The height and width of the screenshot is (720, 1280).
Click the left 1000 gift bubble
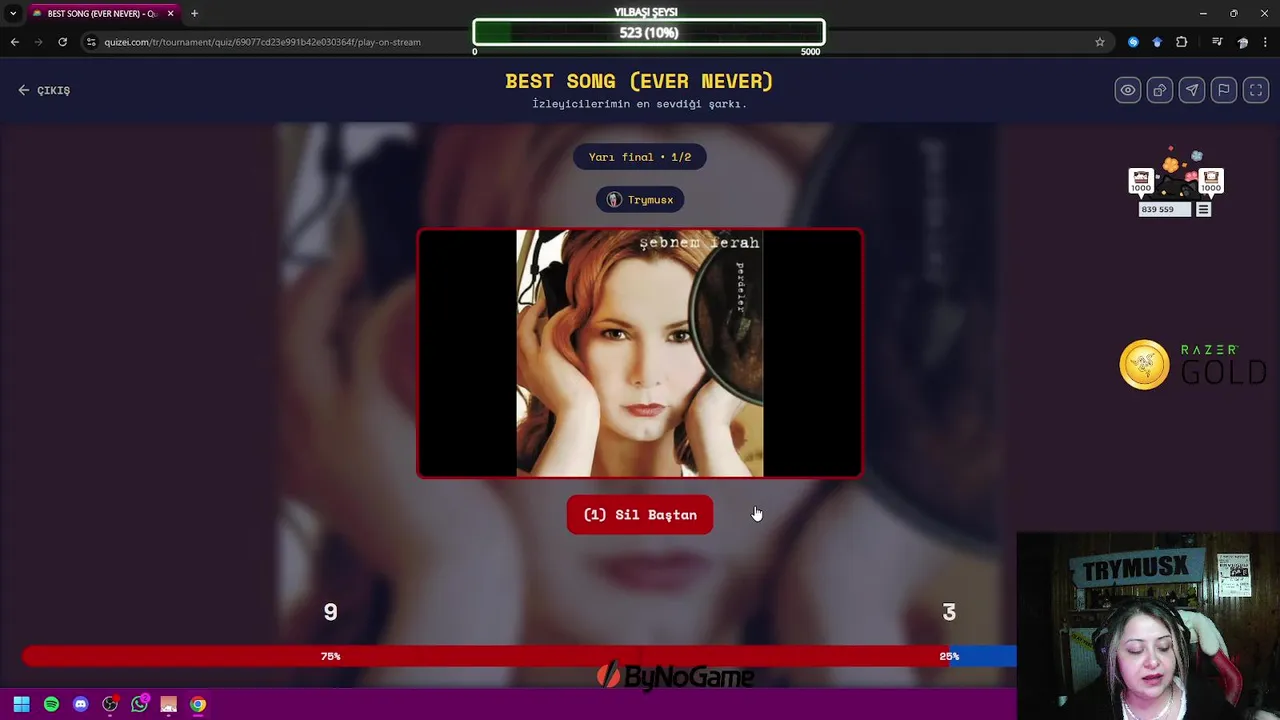(1141, 182)
